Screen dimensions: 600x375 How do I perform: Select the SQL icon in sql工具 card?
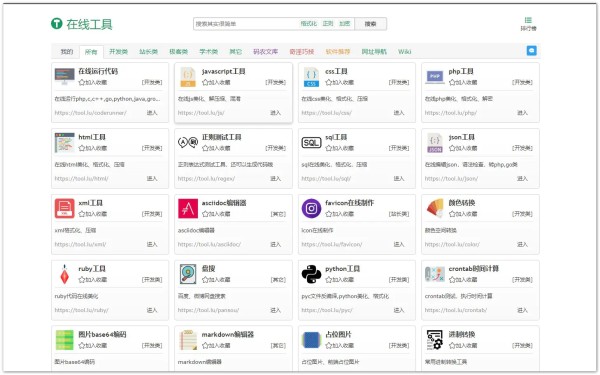click(x=311, y=143)
